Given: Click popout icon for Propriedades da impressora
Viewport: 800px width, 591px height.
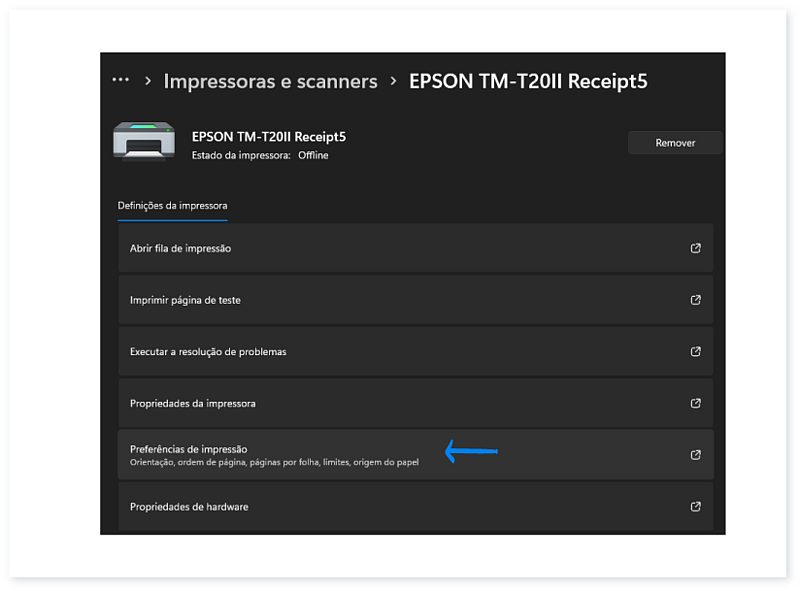Looking at the screenshot, I should (696, 404).
